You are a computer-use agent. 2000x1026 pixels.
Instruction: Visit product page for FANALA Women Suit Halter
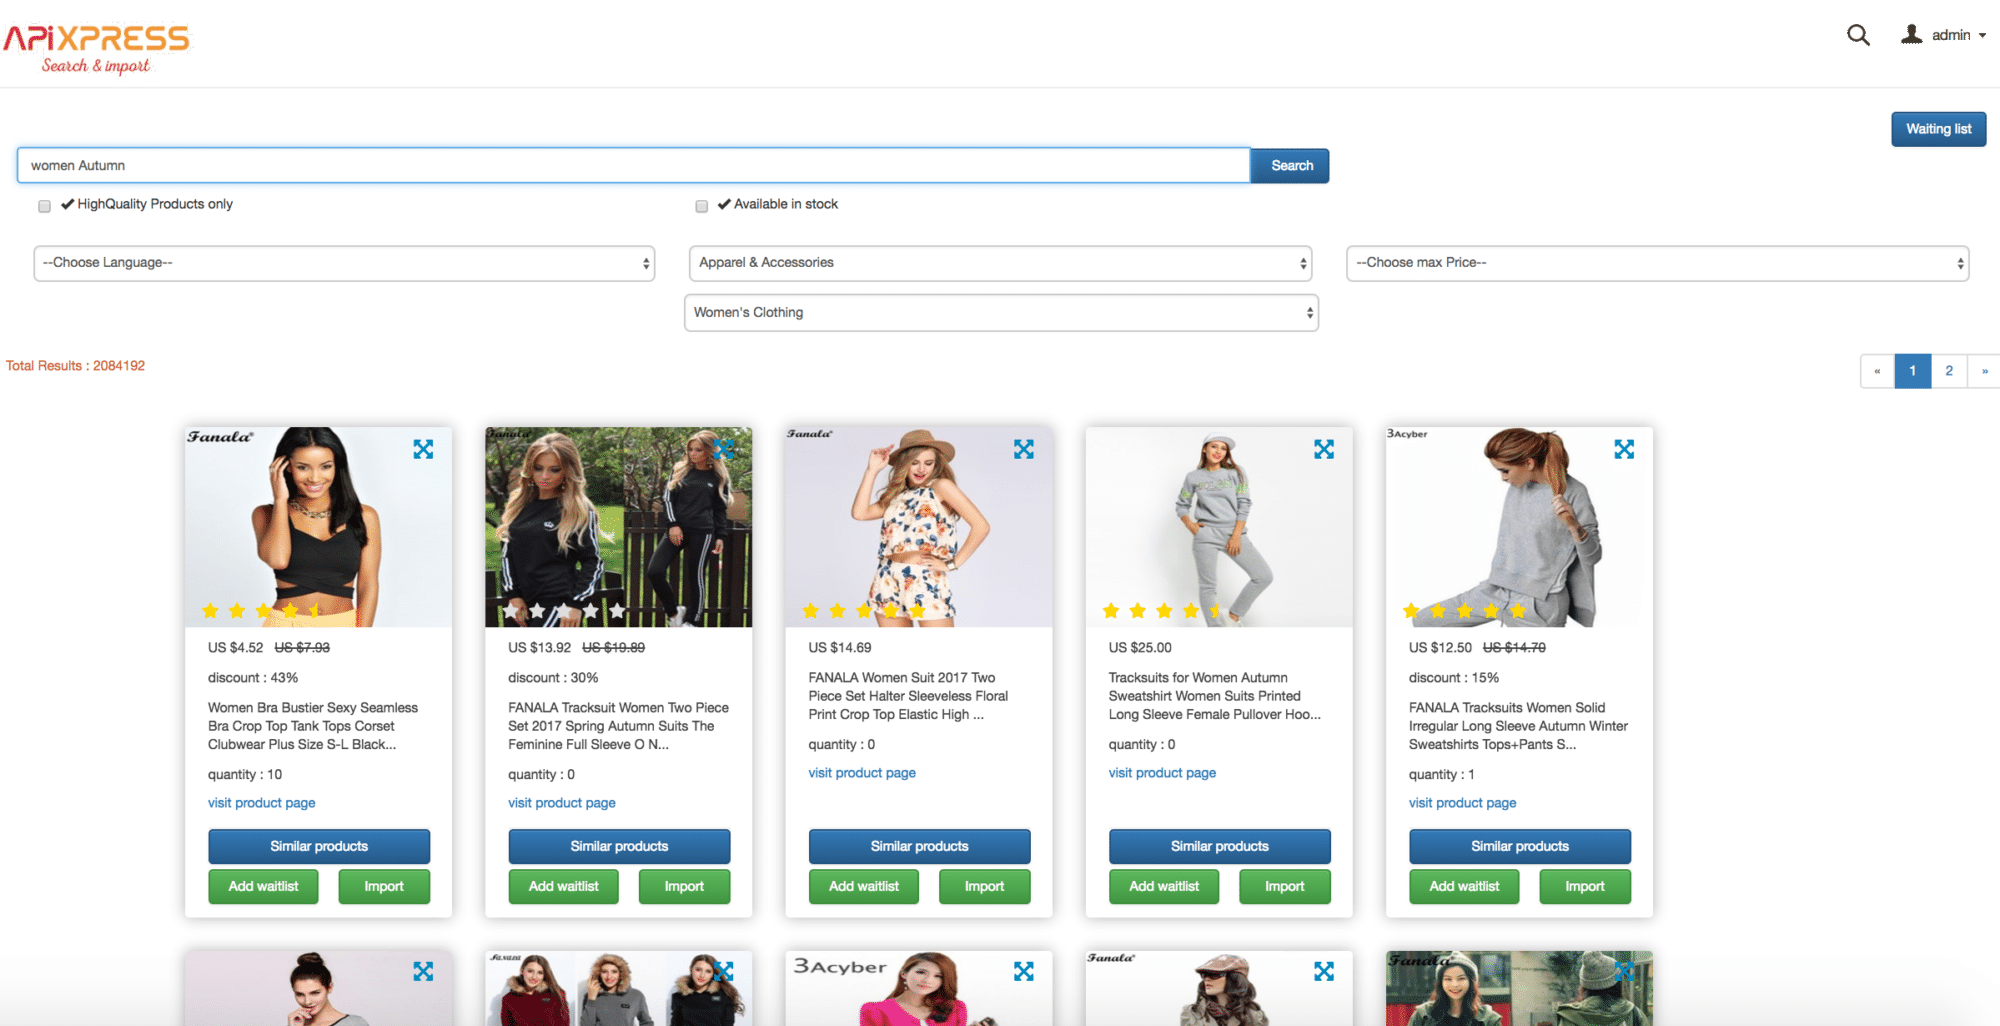(x=862, y=773)
